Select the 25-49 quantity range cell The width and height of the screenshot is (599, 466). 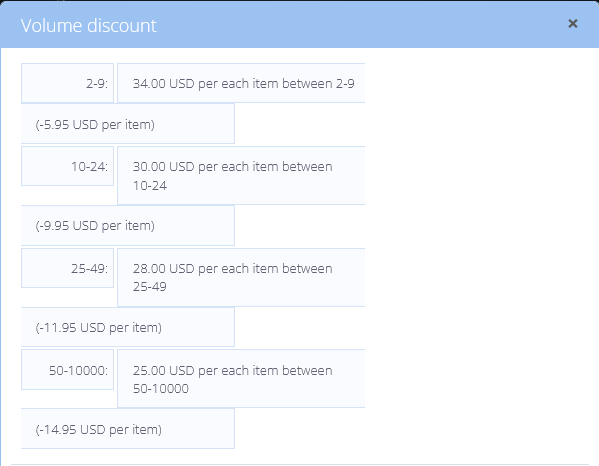67,268
